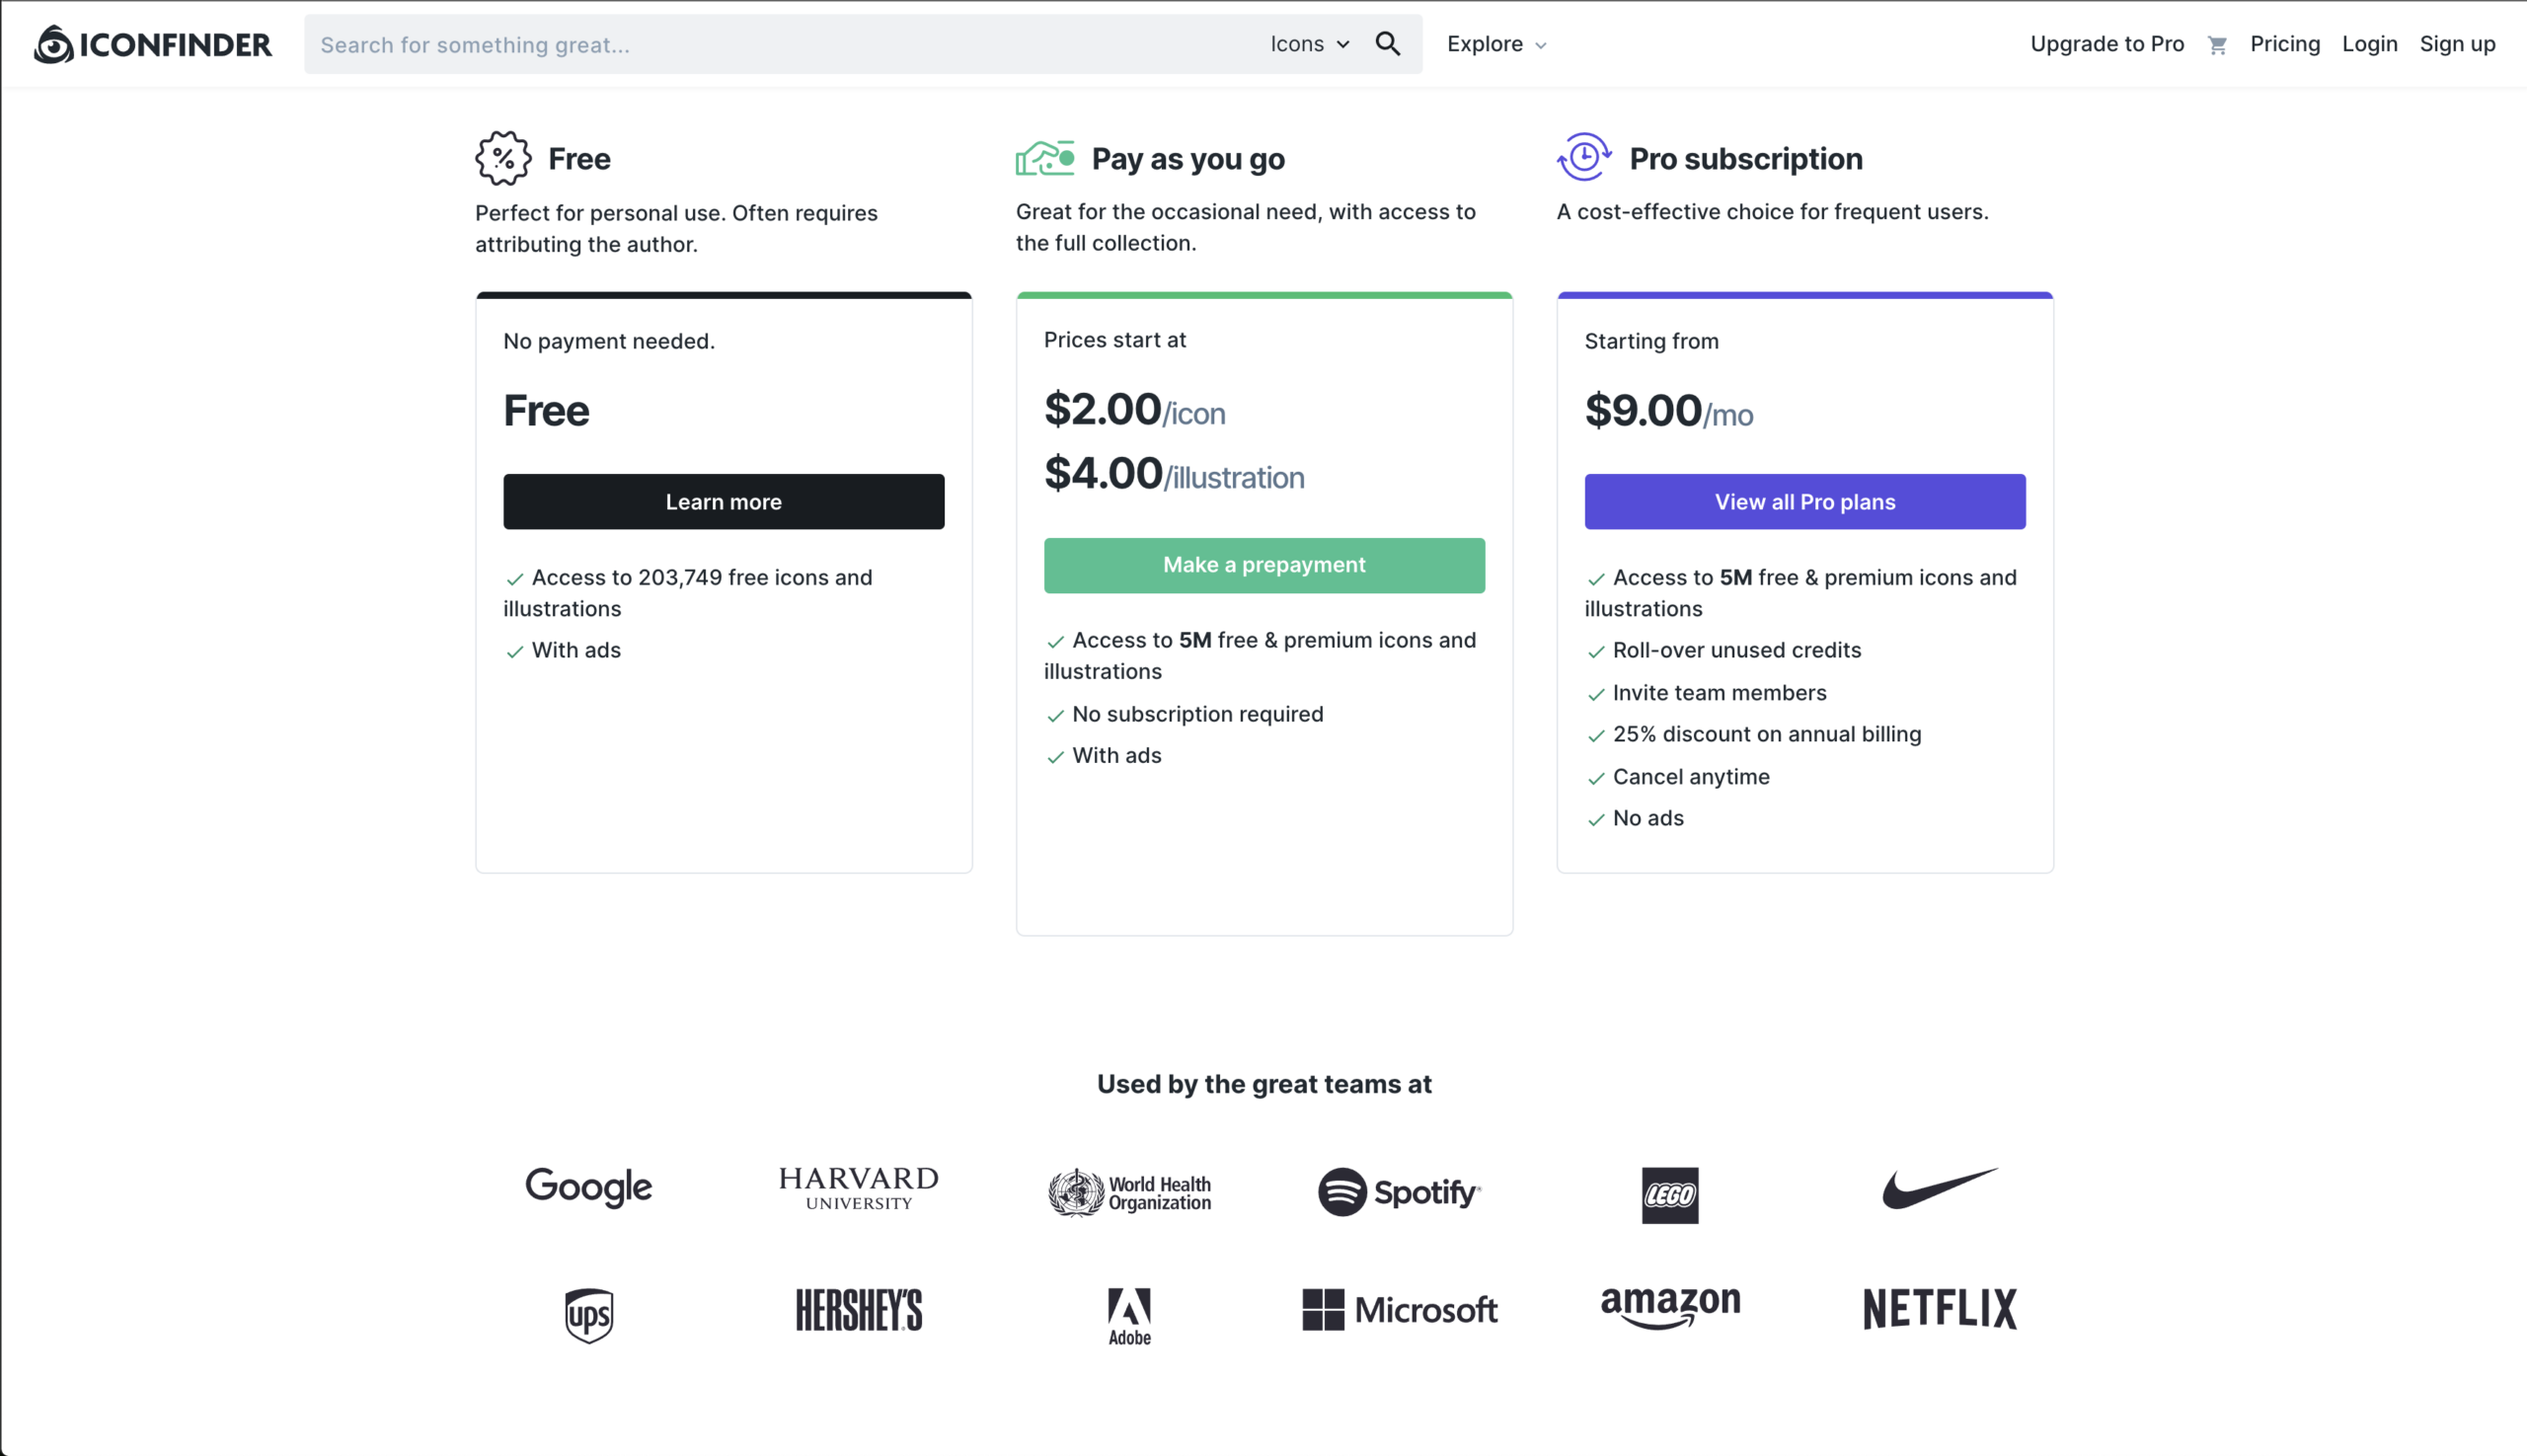Expand the Explore menu

(1496, 44)
